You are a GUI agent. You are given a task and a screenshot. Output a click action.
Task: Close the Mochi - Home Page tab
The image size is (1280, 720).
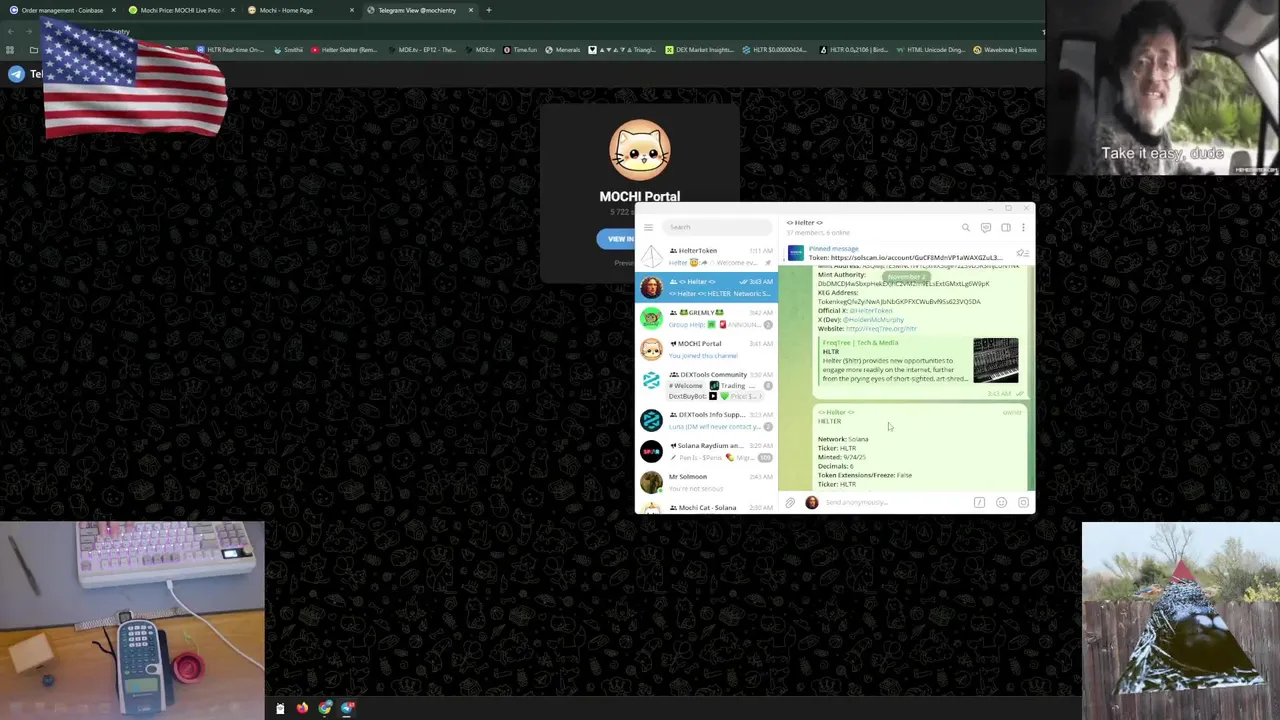click(351, 10)
